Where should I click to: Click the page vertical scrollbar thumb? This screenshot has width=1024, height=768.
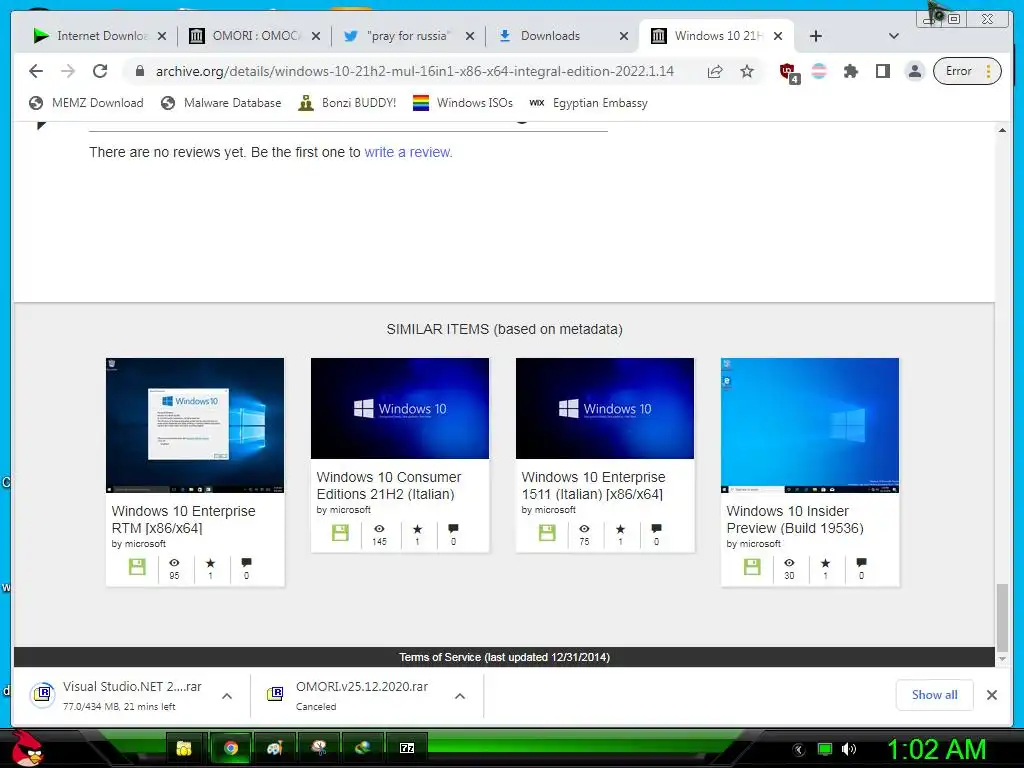coord(1002,618)
